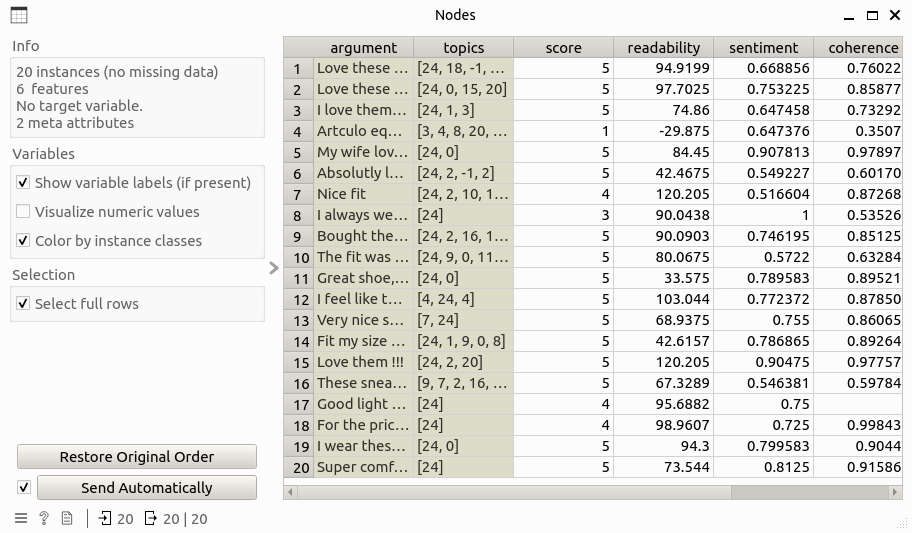
Task: Click the Restore Original Order button
Action: pyautogui.click(x=137, y=457)
